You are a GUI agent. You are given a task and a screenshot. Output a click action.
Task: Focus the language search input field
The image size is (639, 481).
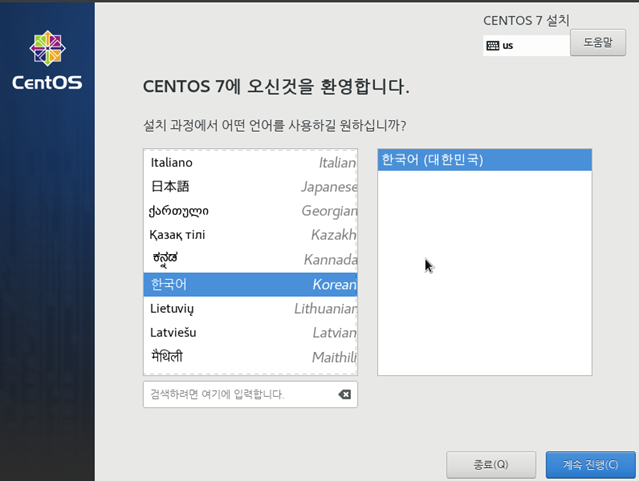pyautogui.click(x=250, y=394)
